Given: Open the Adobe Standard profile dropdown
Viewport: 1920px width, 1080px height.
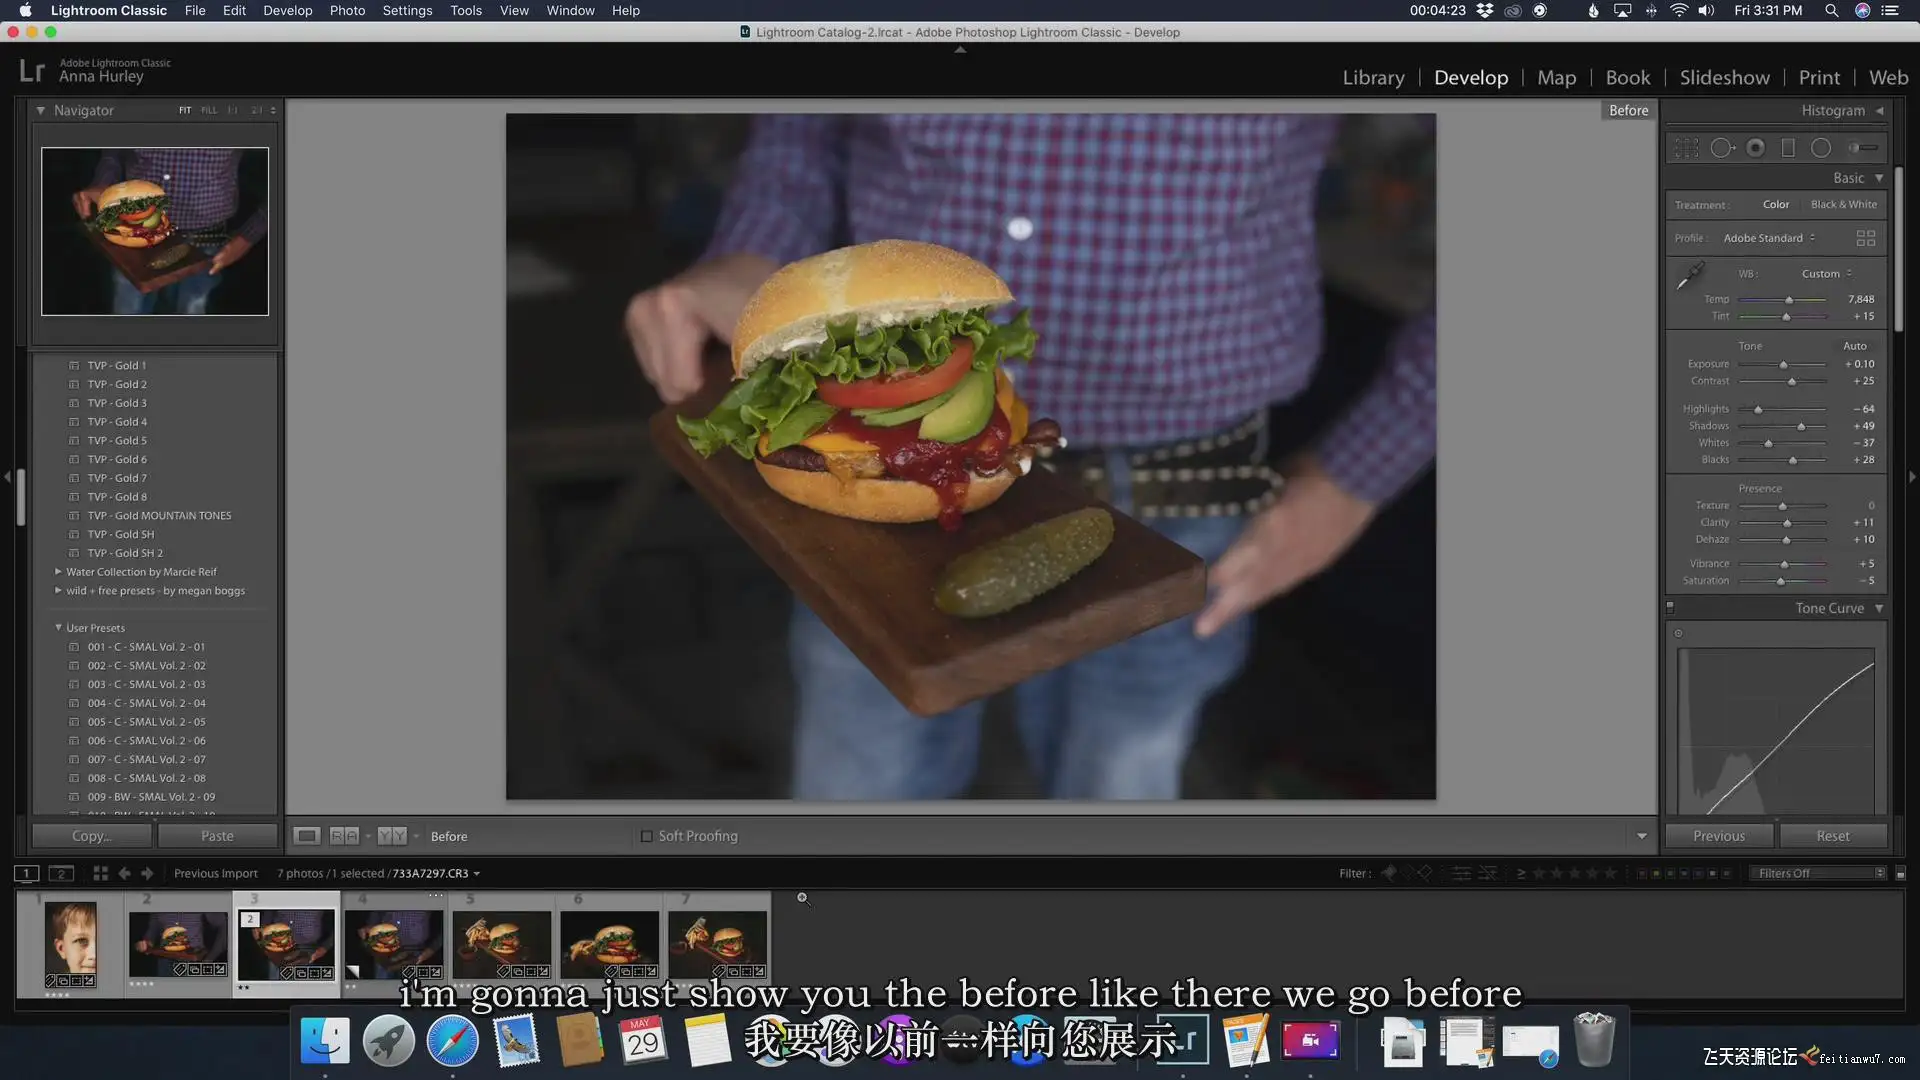Looking at the screenshot, I should click(x=1769, y=238).
